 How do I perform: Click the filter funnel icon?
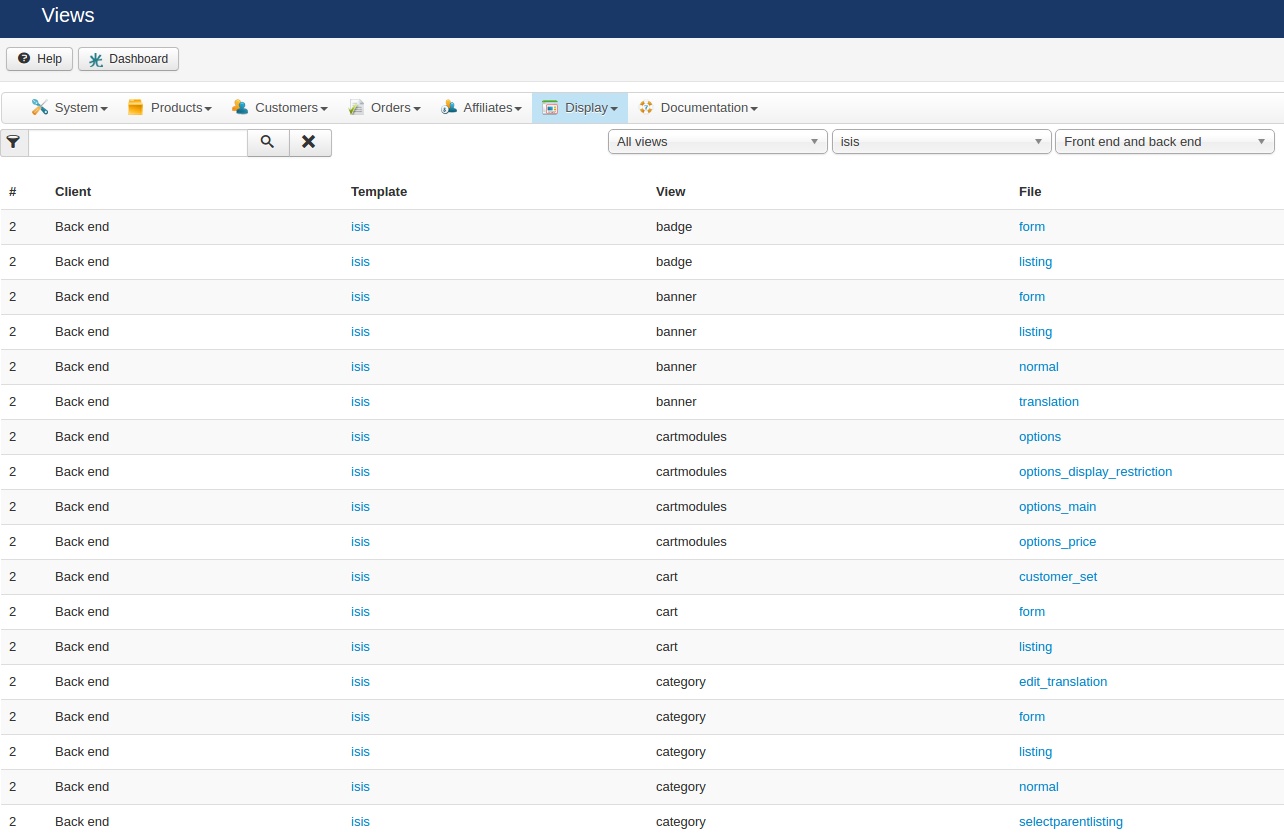[13, 142]
